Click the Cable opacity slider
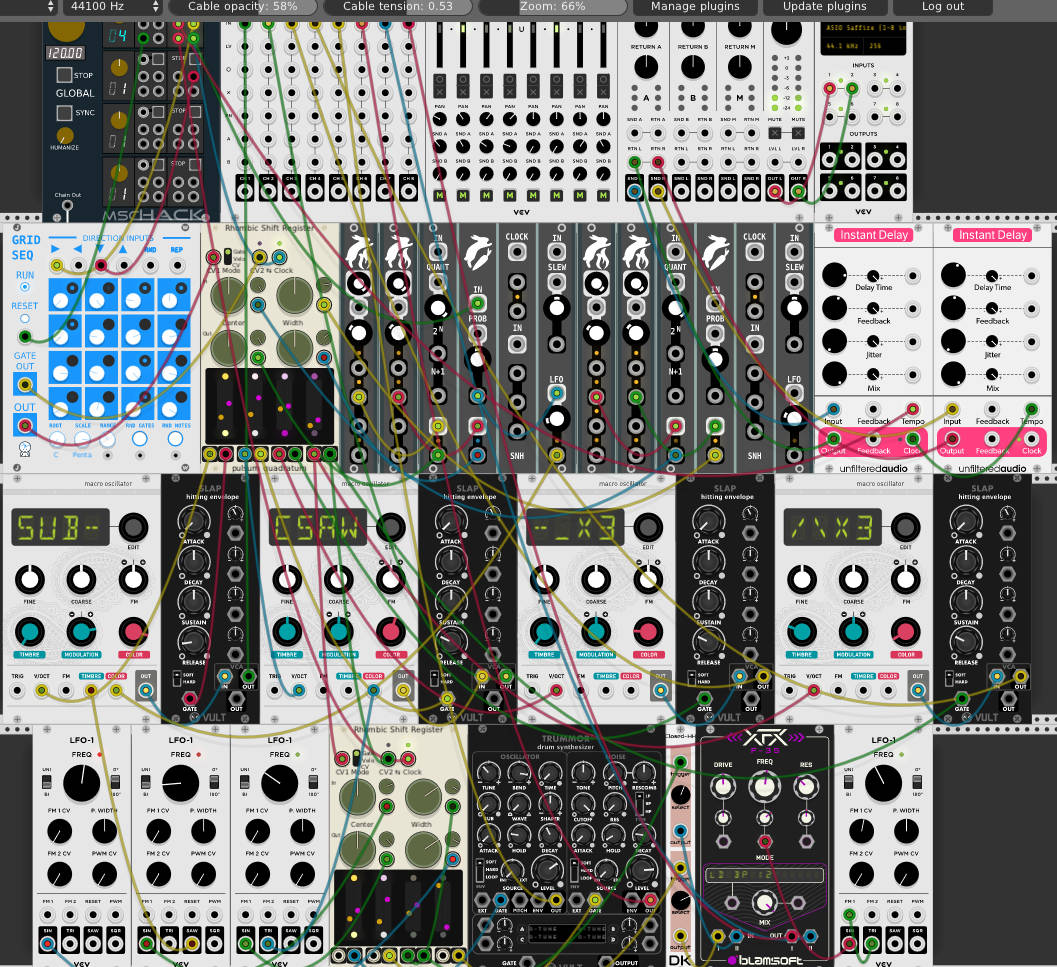 (x=243, y=7)
